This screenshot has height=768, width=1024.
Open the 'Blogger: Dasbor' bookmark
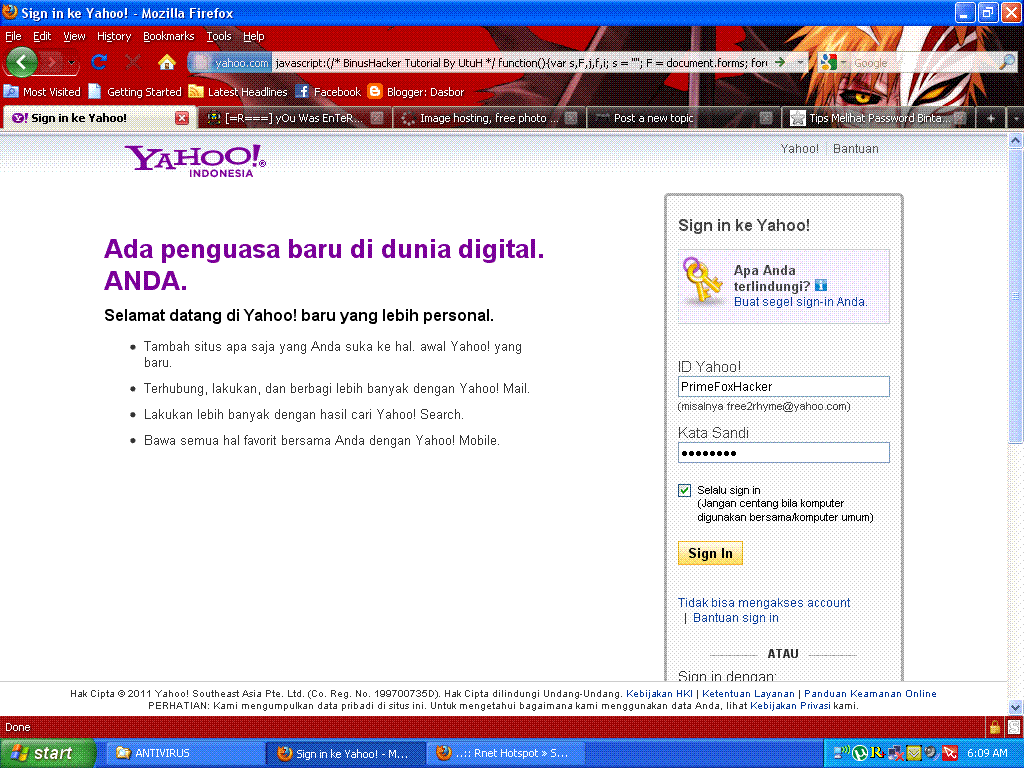416,92
